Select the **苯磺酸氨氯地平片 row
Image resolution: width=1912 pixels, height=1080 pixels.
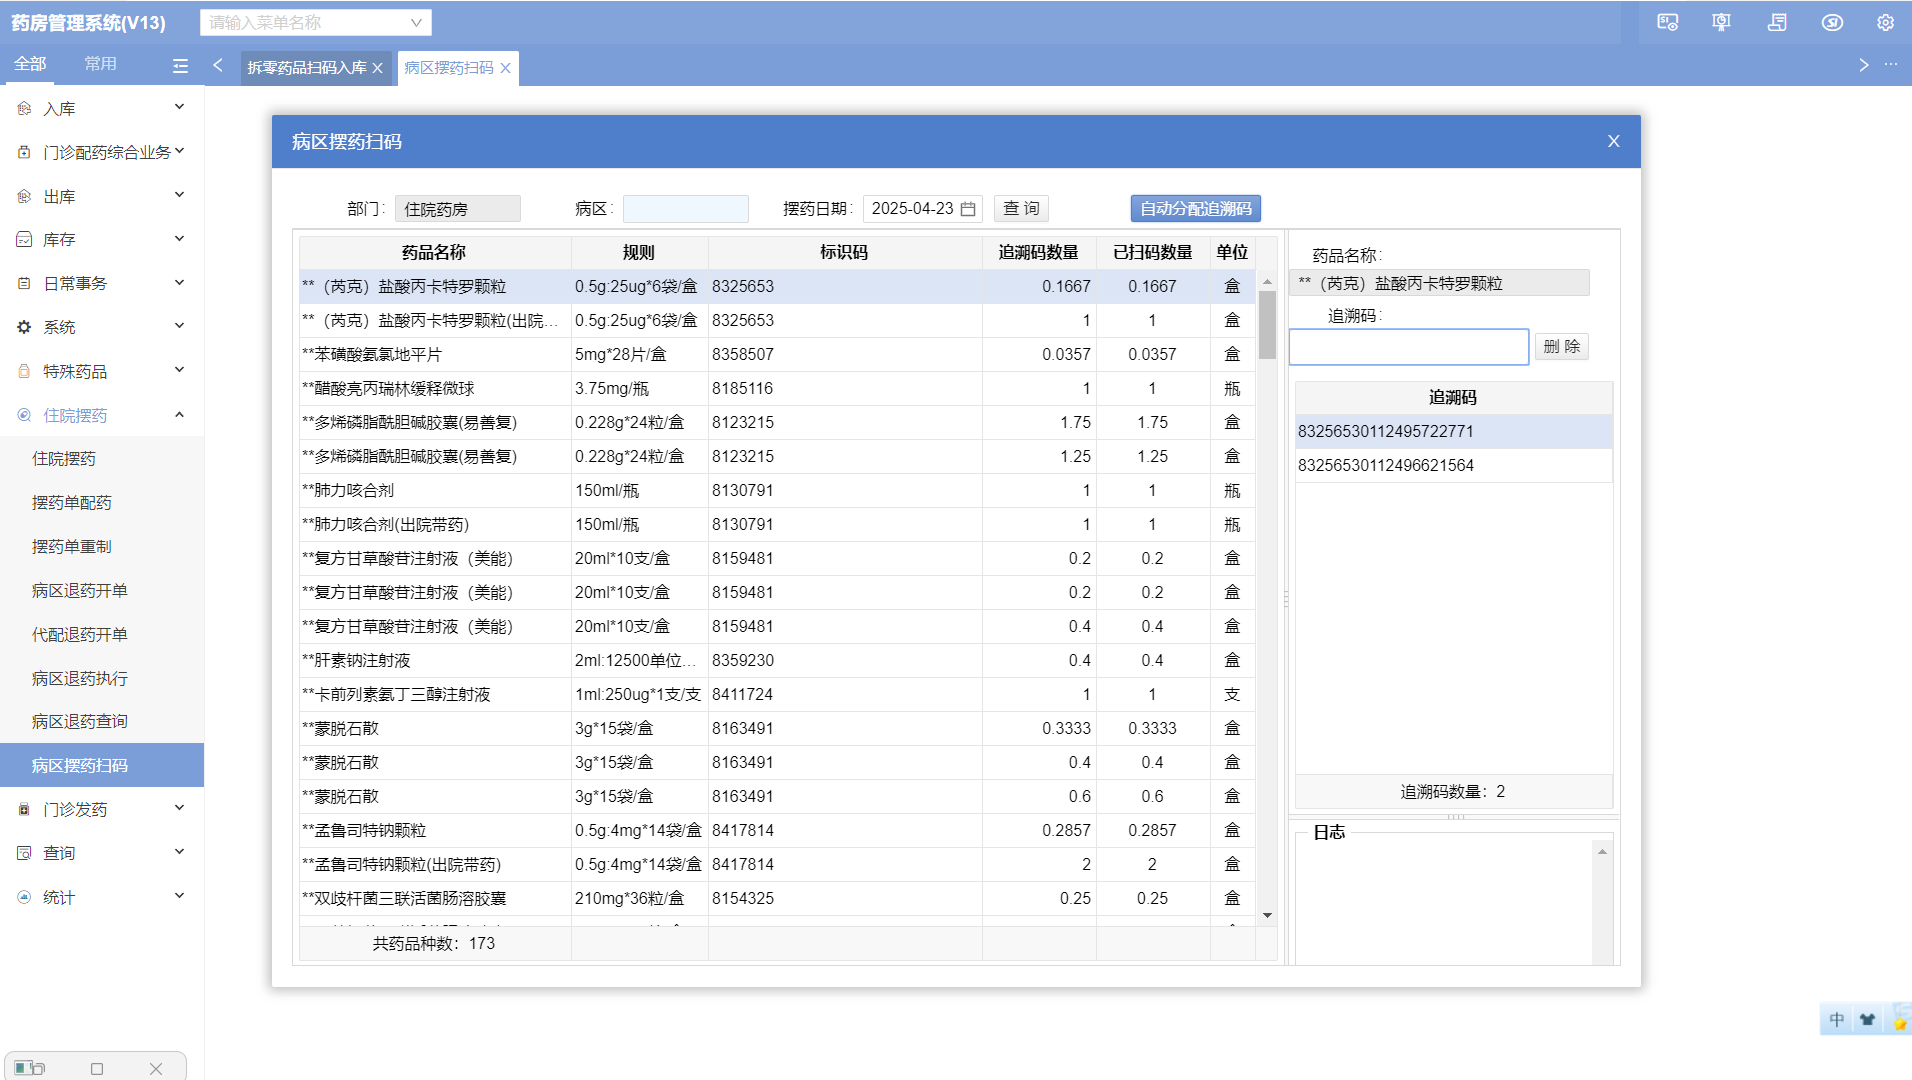coord(777,355)
